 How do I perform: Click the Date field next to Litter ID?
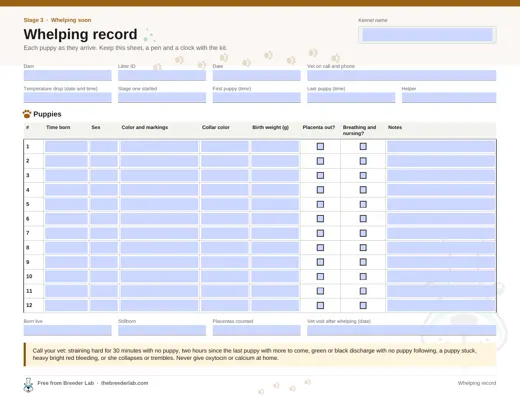(x=257, y=75)
